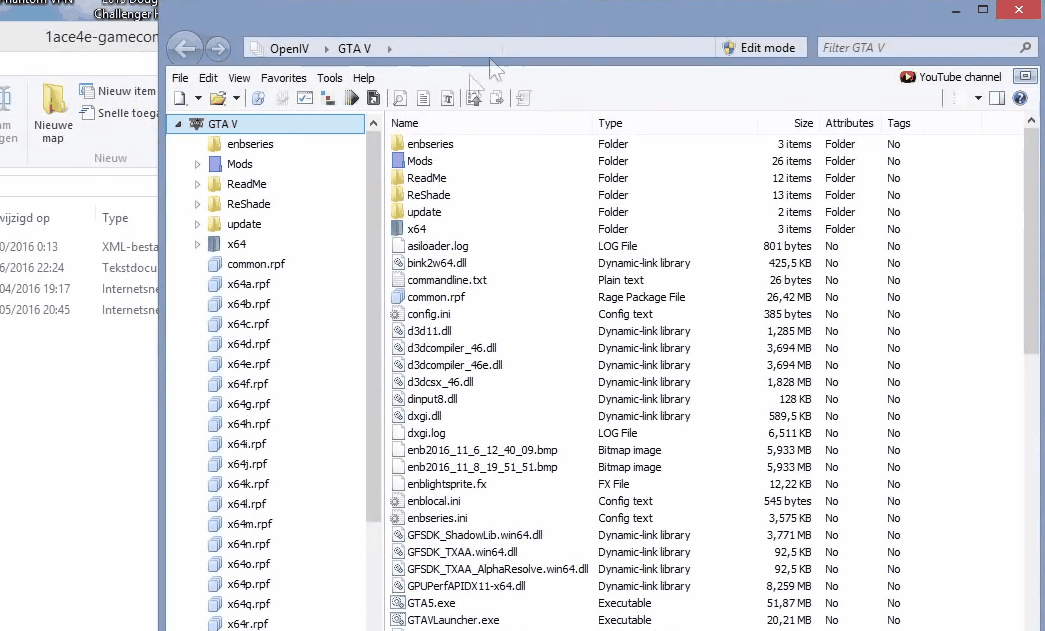
Task: Click the back navigation arrow
Action: (184, 48)
